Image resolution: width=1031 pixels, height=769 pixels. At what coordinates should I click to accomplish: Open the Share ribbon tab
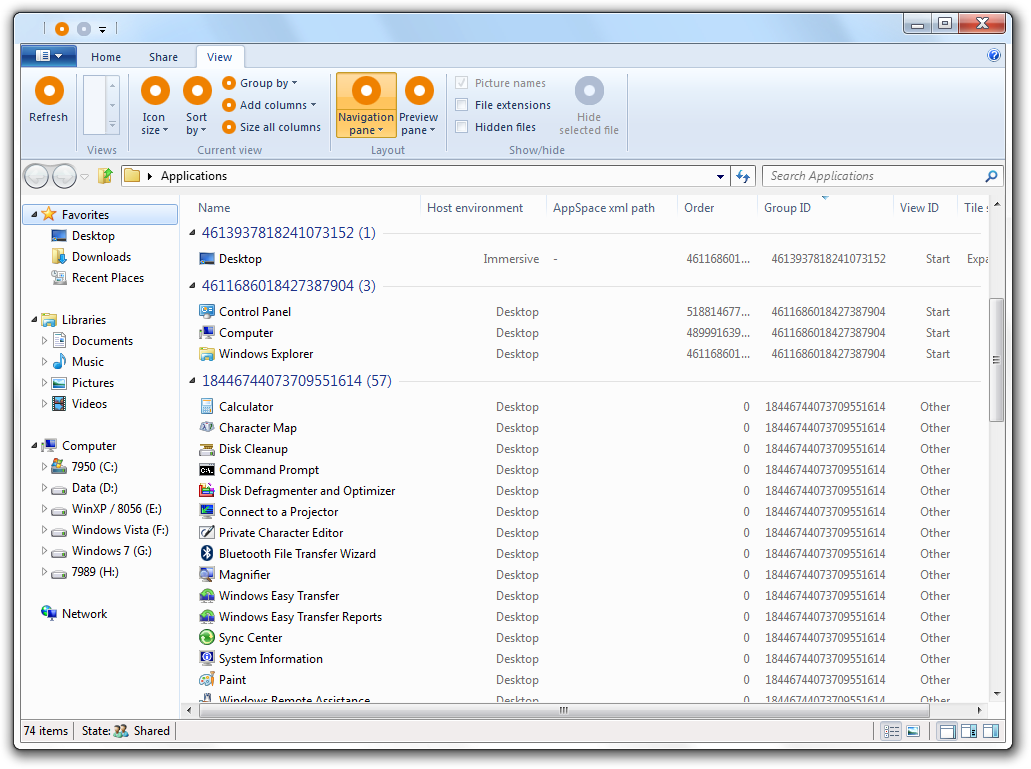coord(163,57)
